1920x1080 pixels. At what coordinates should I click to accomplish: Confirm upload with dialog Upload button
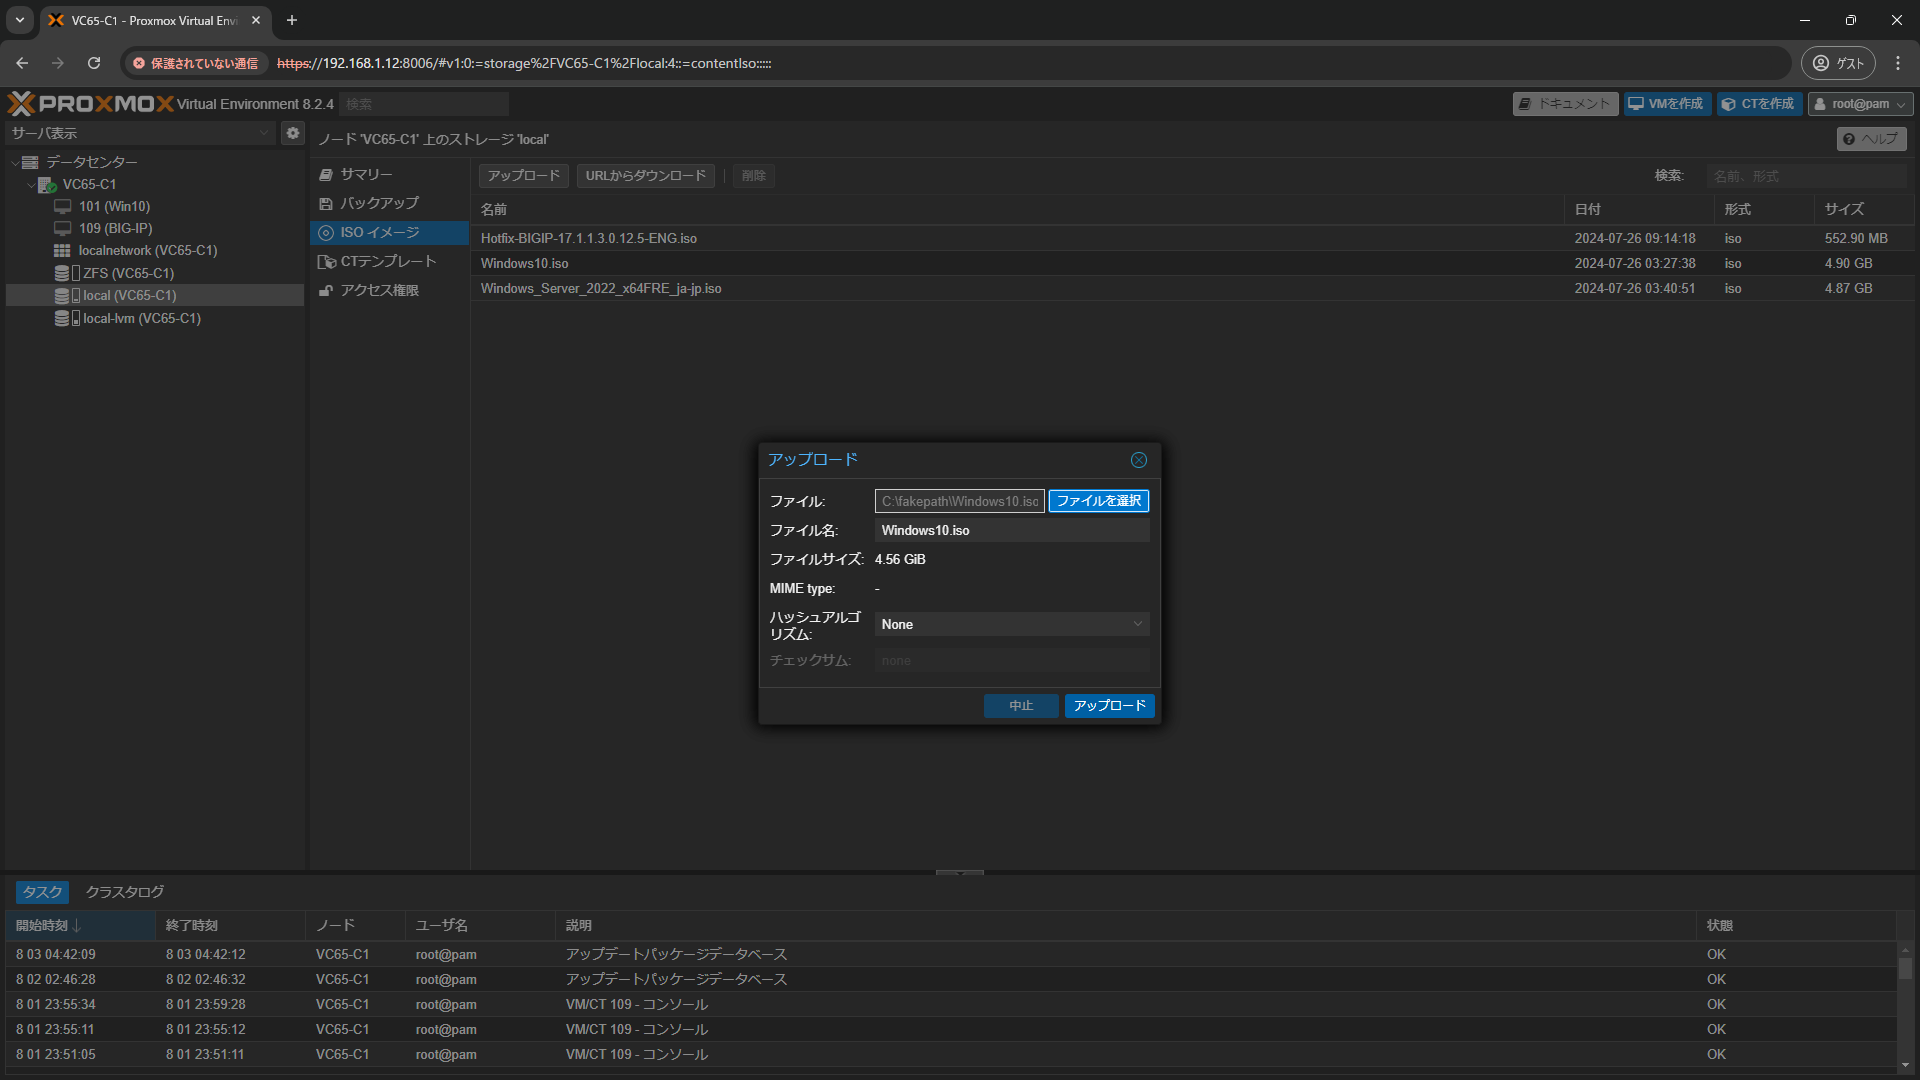click(x=1110, y=706)
